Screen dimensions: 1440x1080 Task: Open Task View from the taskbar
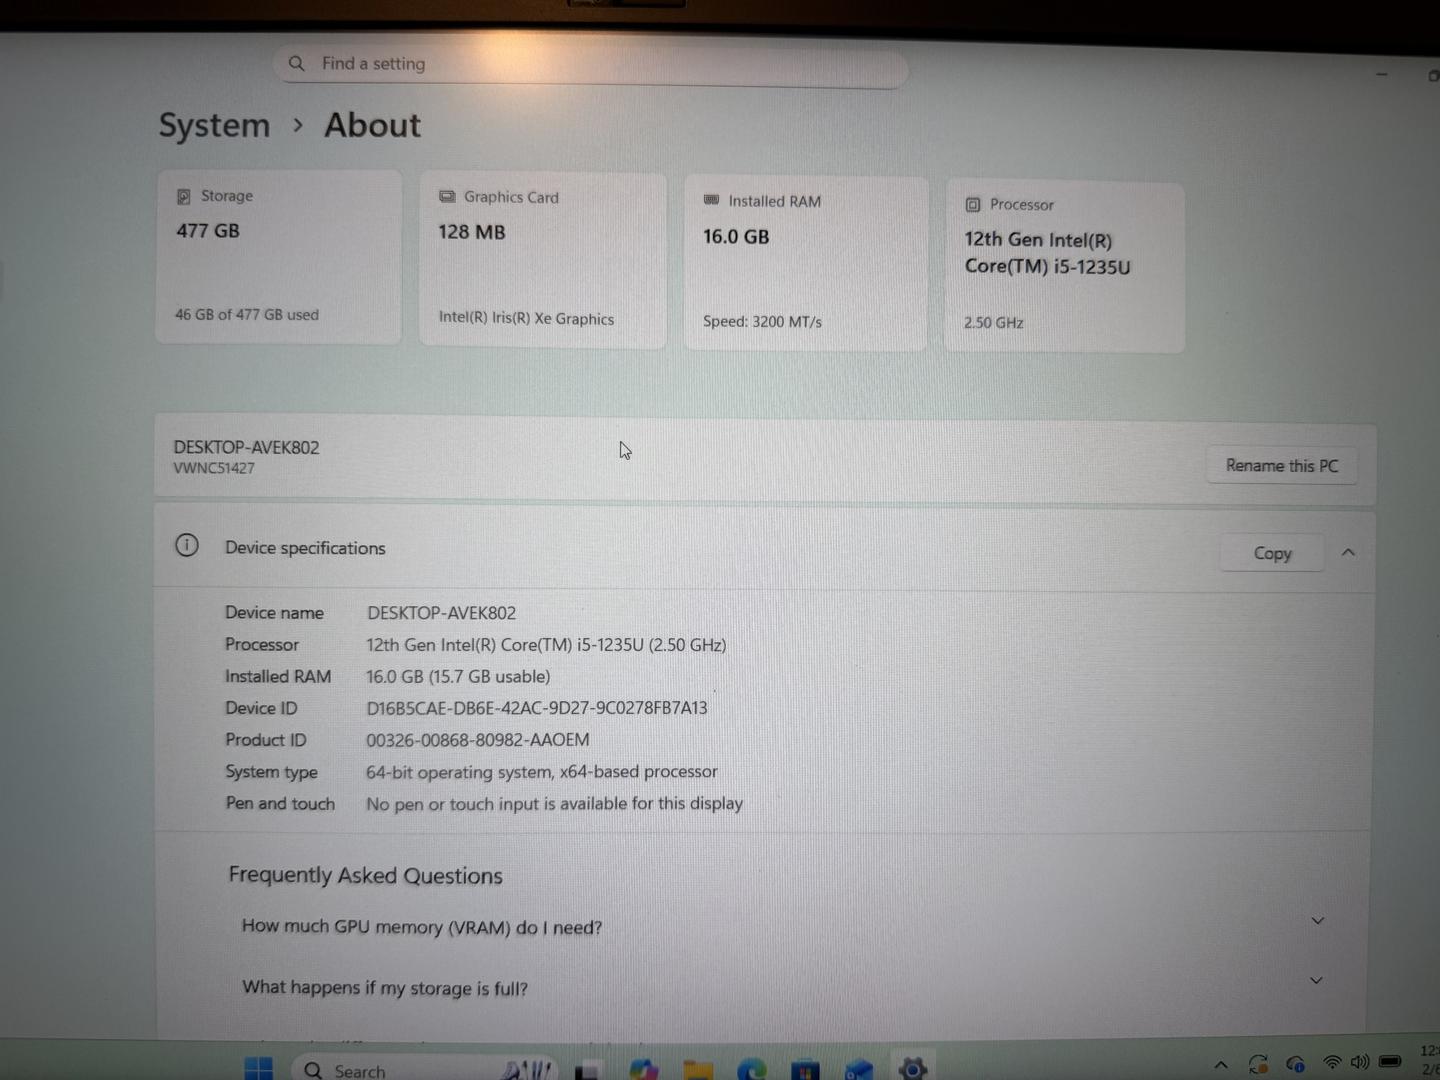coord(587,1070)
